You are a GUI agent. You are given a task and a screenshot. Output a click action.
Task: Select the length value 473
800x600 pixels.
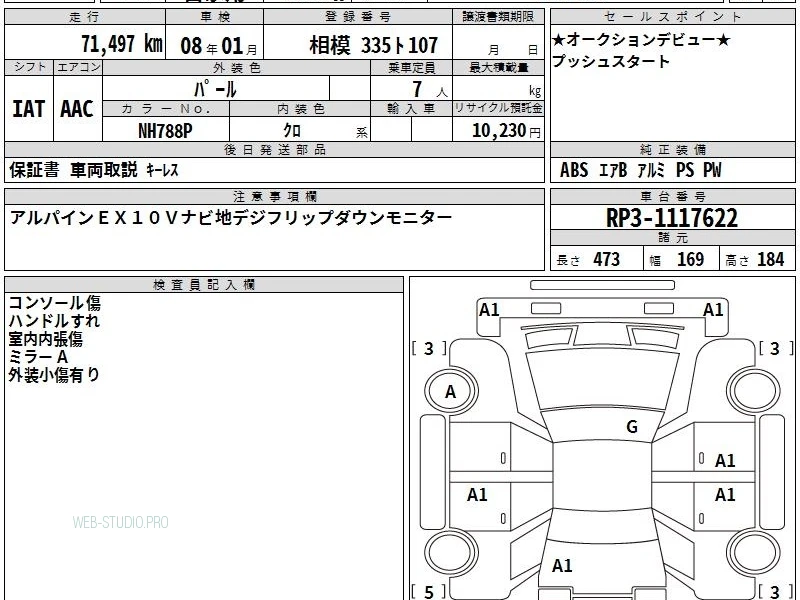point(607,260)
